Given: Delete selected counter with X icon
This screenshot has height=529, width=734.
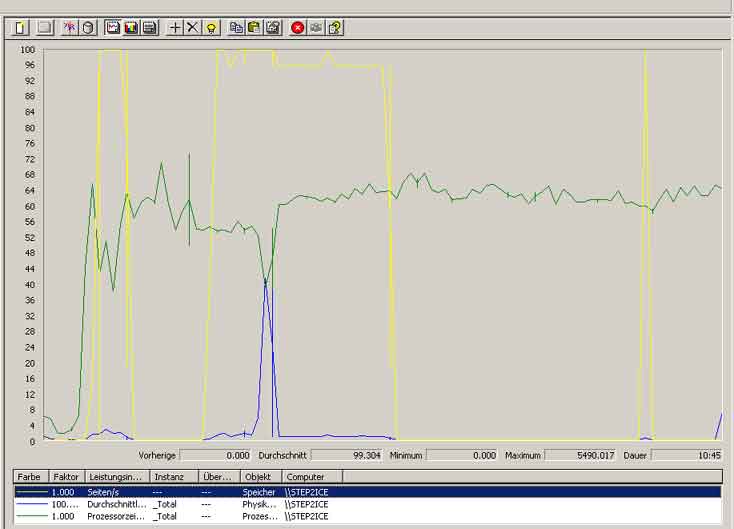Looking at the screenshot, I should coord(192,28).
